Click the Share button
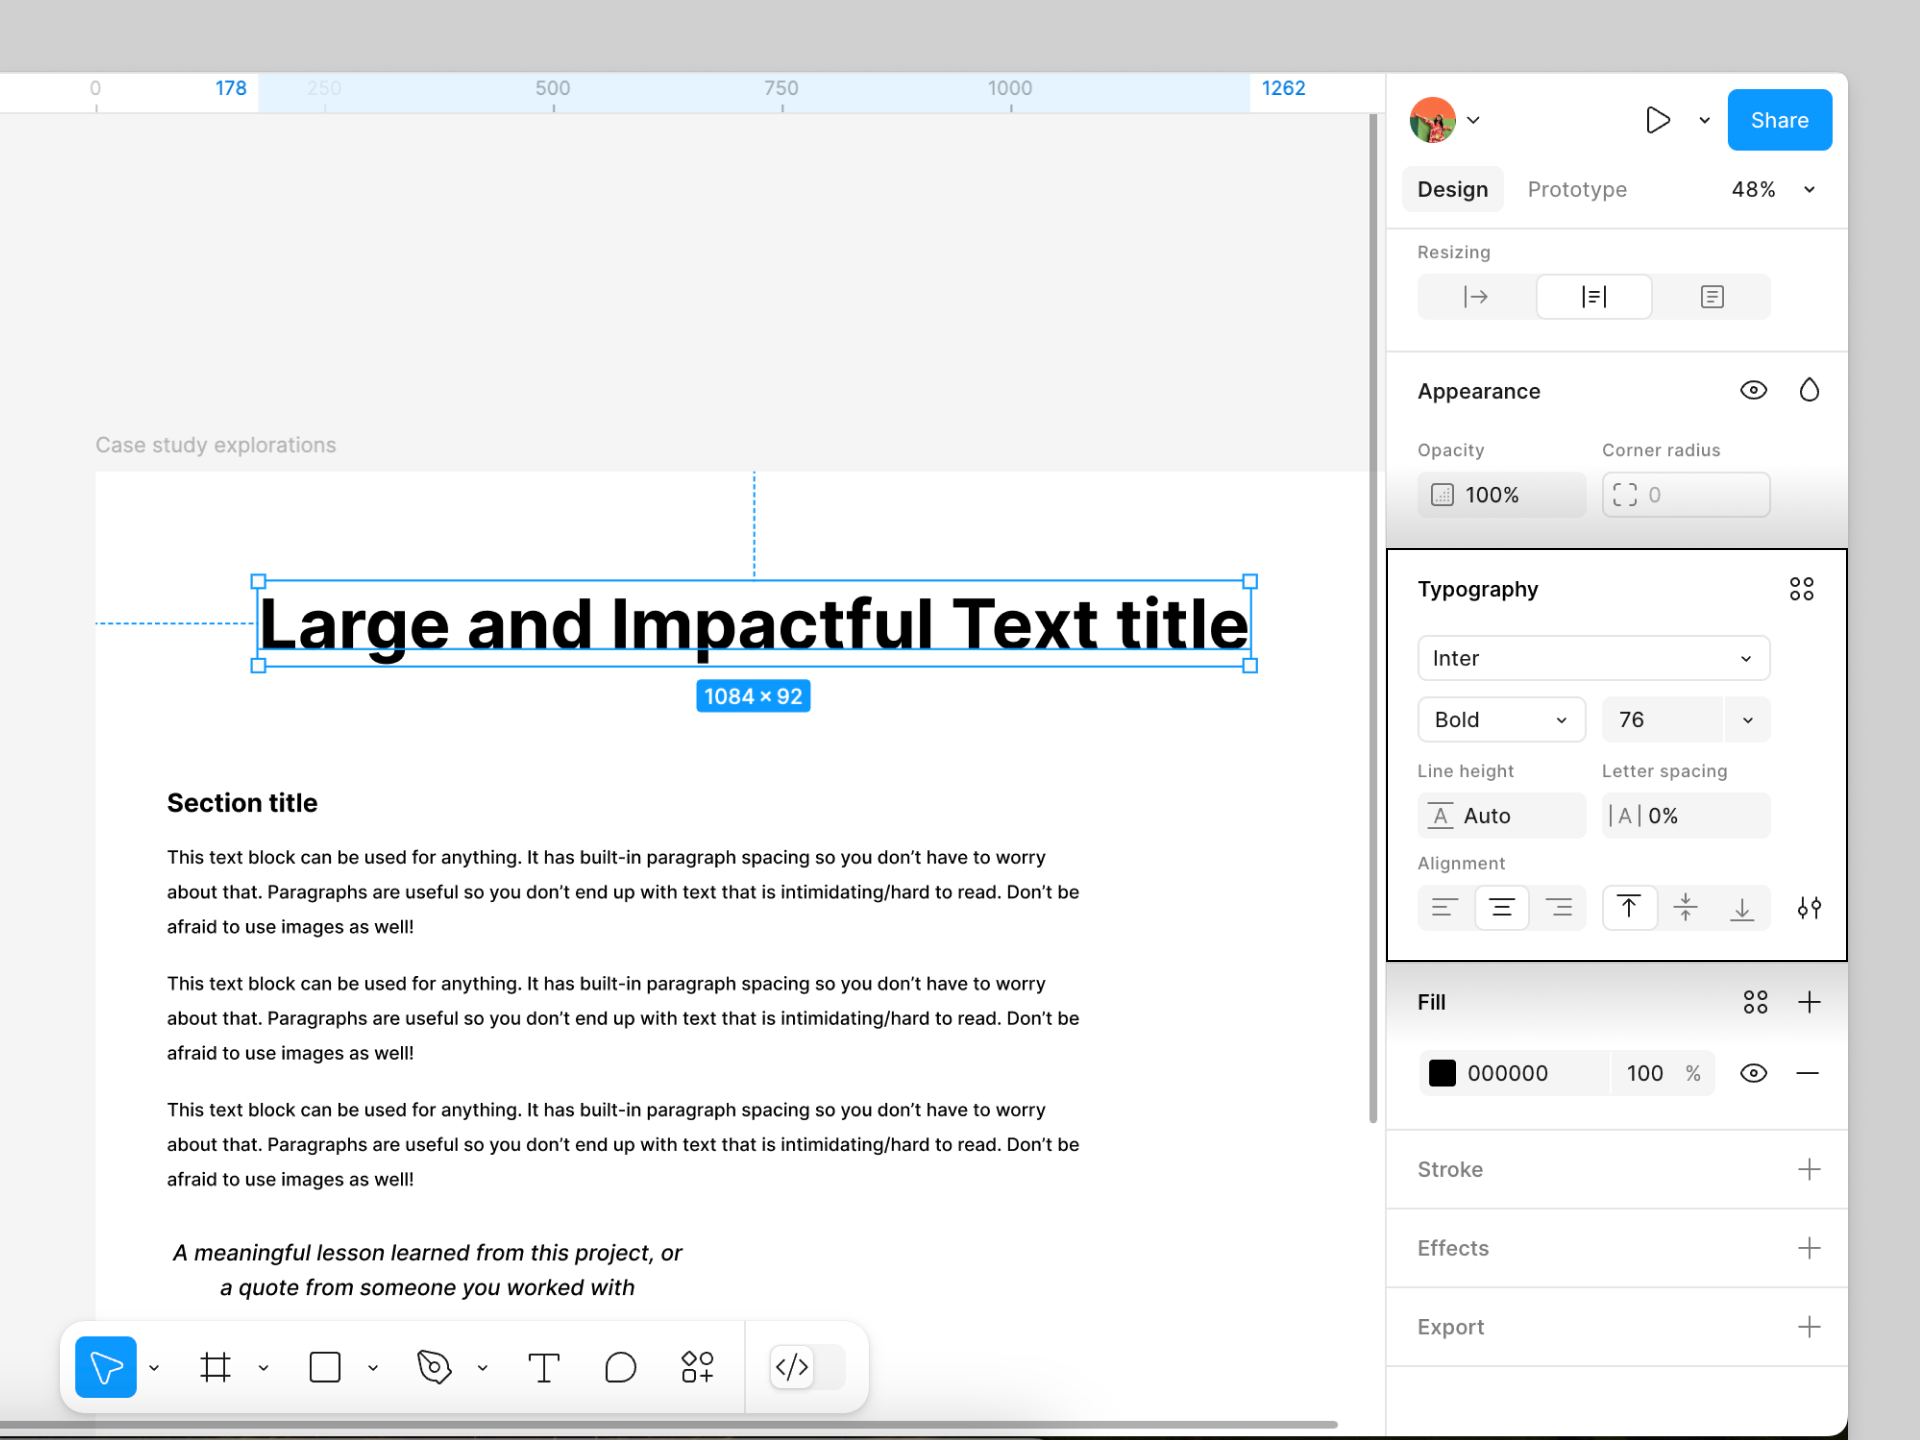 point(1779,120)
